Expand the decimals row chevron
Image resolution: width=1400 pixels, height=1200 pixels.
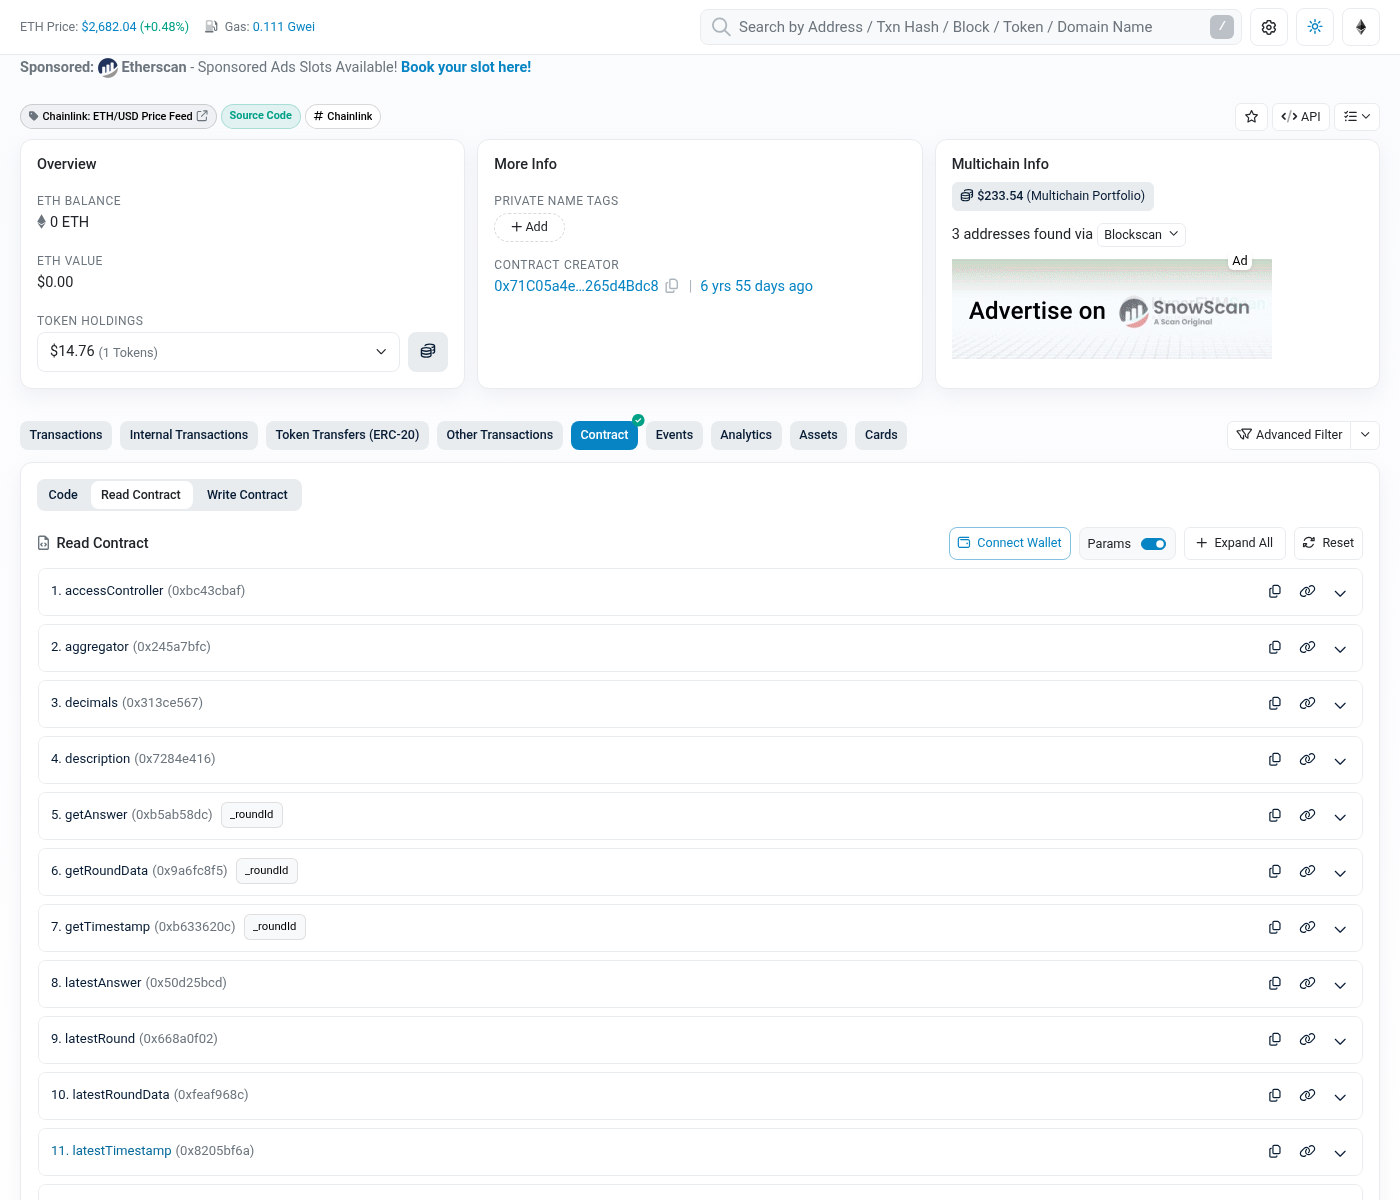1340,705
